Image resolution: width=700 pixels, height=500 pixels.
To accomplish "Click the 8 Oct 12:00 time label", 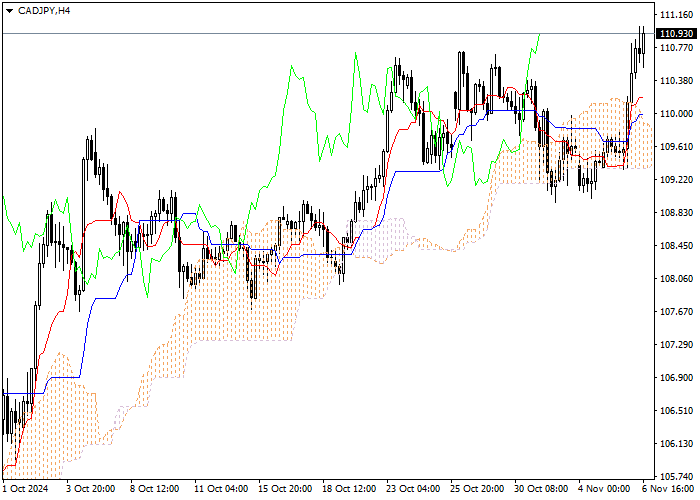I will pyautogui.click(x=154, y=489).
